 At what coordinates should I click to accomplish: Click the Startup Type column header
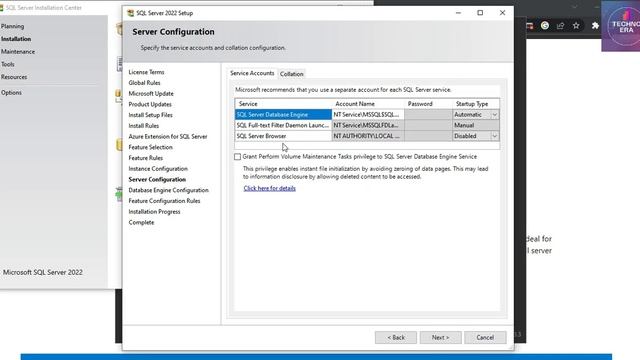tap(476, 104)
